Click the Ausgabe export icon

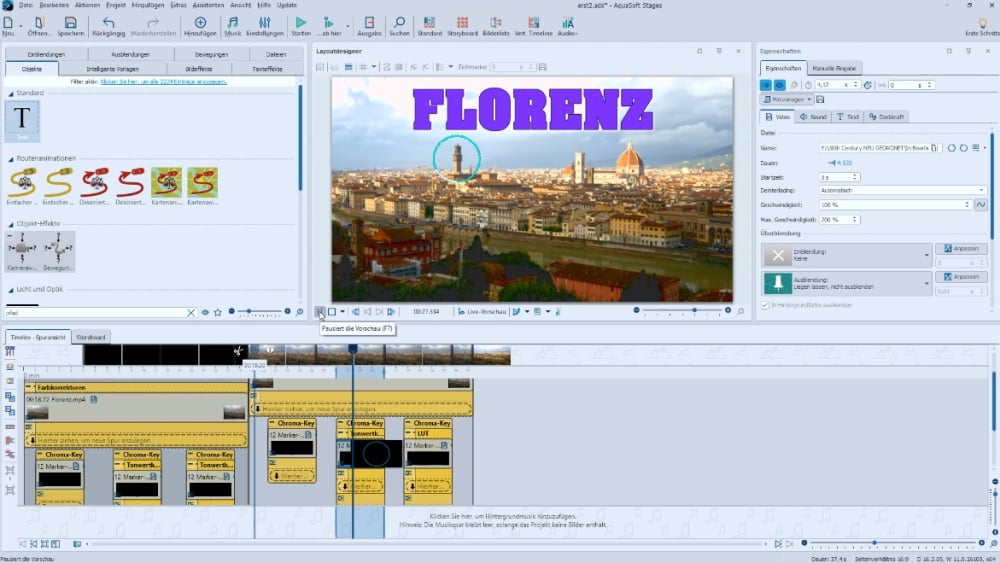pos(368,25)
